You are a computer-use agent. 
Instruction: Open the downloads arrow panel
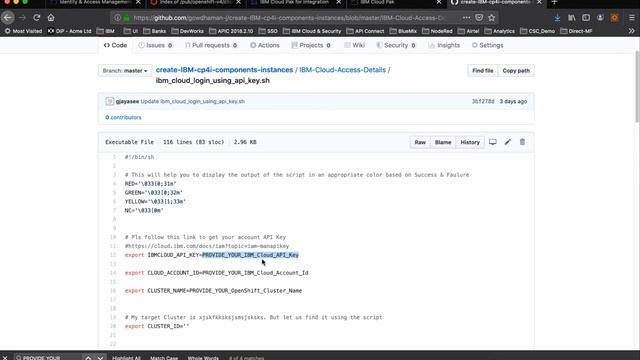558,18
